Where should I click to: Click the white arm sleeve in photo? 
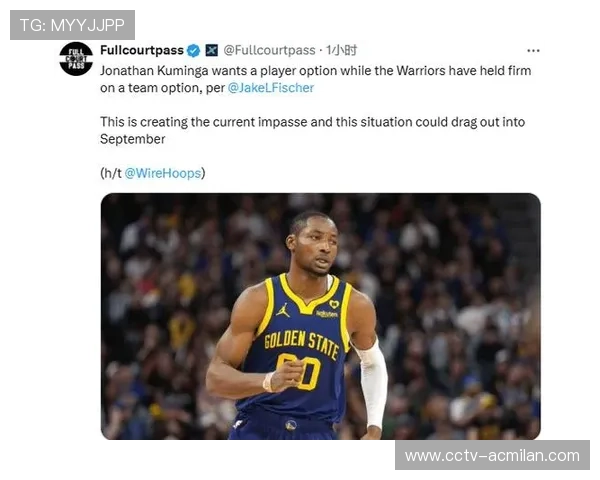(370, 384)
